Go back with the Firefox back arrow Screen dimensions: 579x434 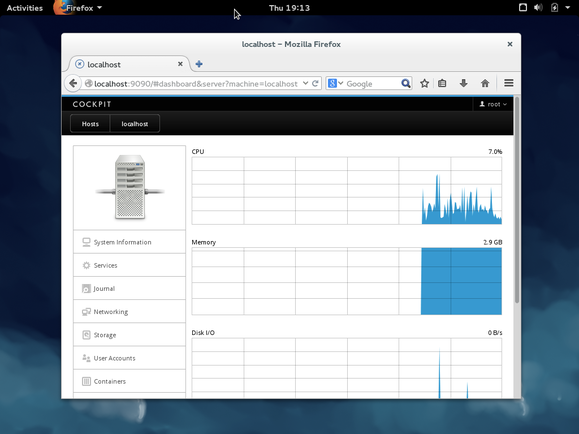click(73, 83)
